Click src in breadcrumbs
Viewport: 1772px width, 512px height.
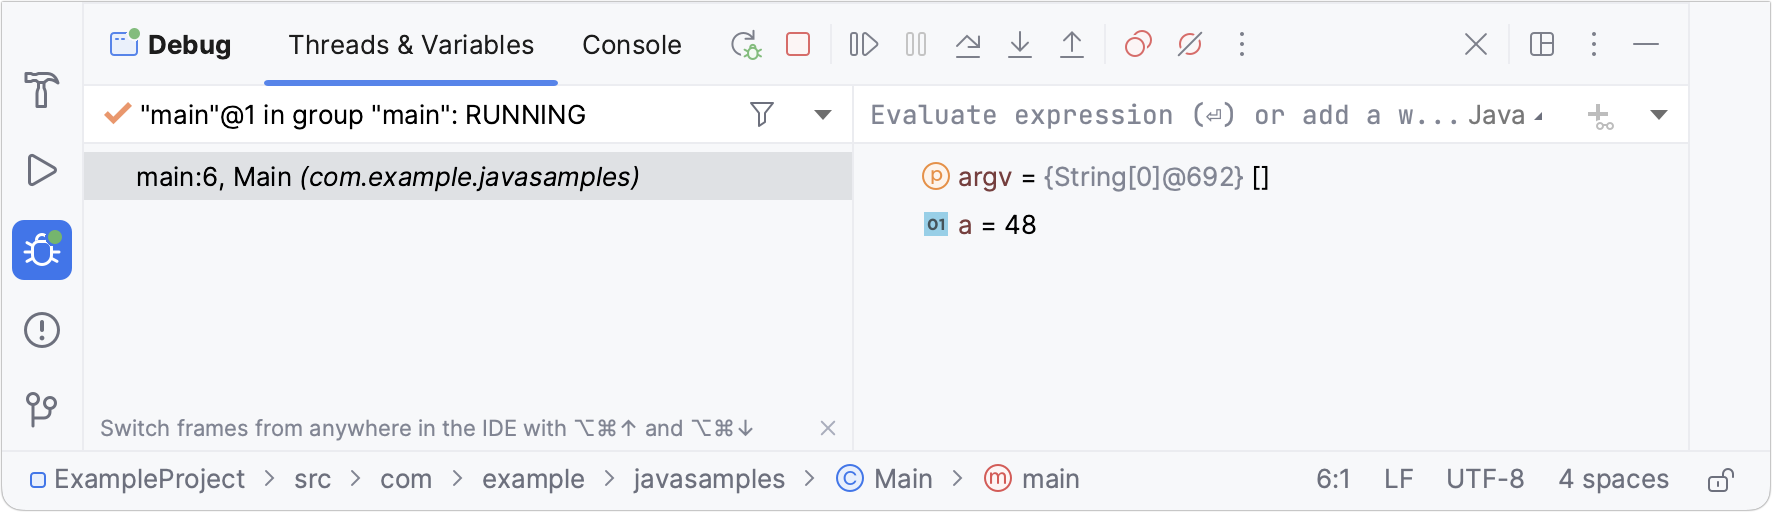pyautogui.click(x=312, y=479)
